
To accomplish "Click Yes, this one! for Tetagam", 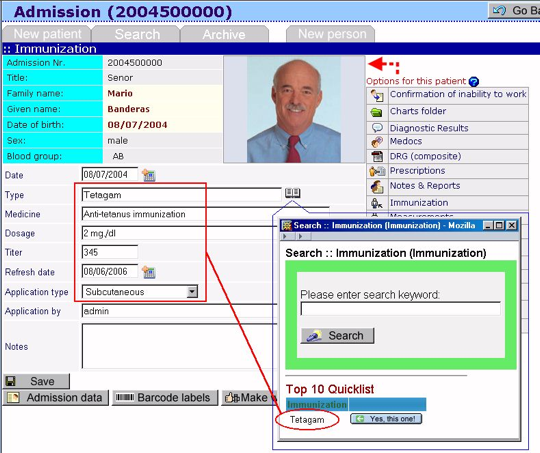I will click(x=386, y=419).
